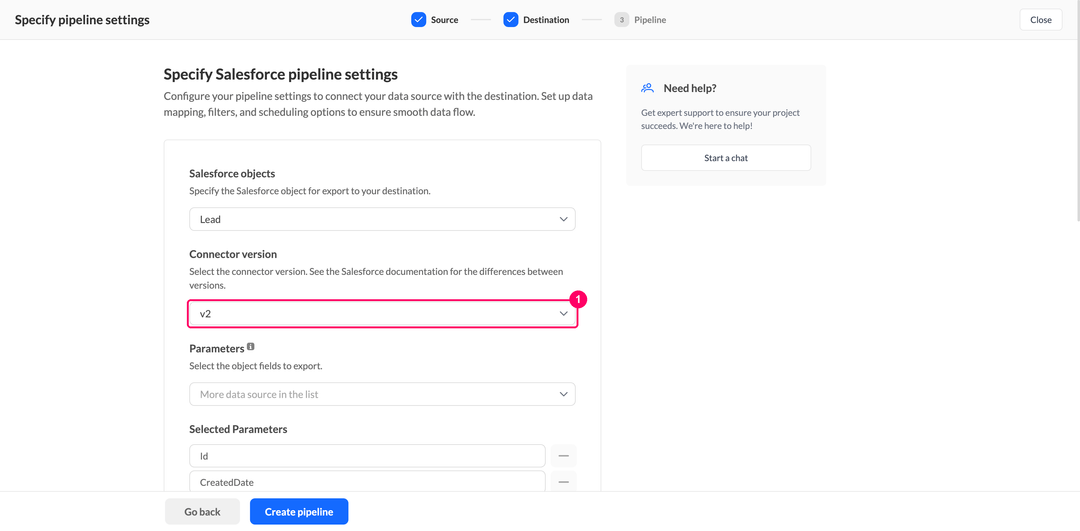1080x531 pixels.
Task: Open the Connector version v2 dropdown
Action: pyautogui.click(x=382, y=313)
